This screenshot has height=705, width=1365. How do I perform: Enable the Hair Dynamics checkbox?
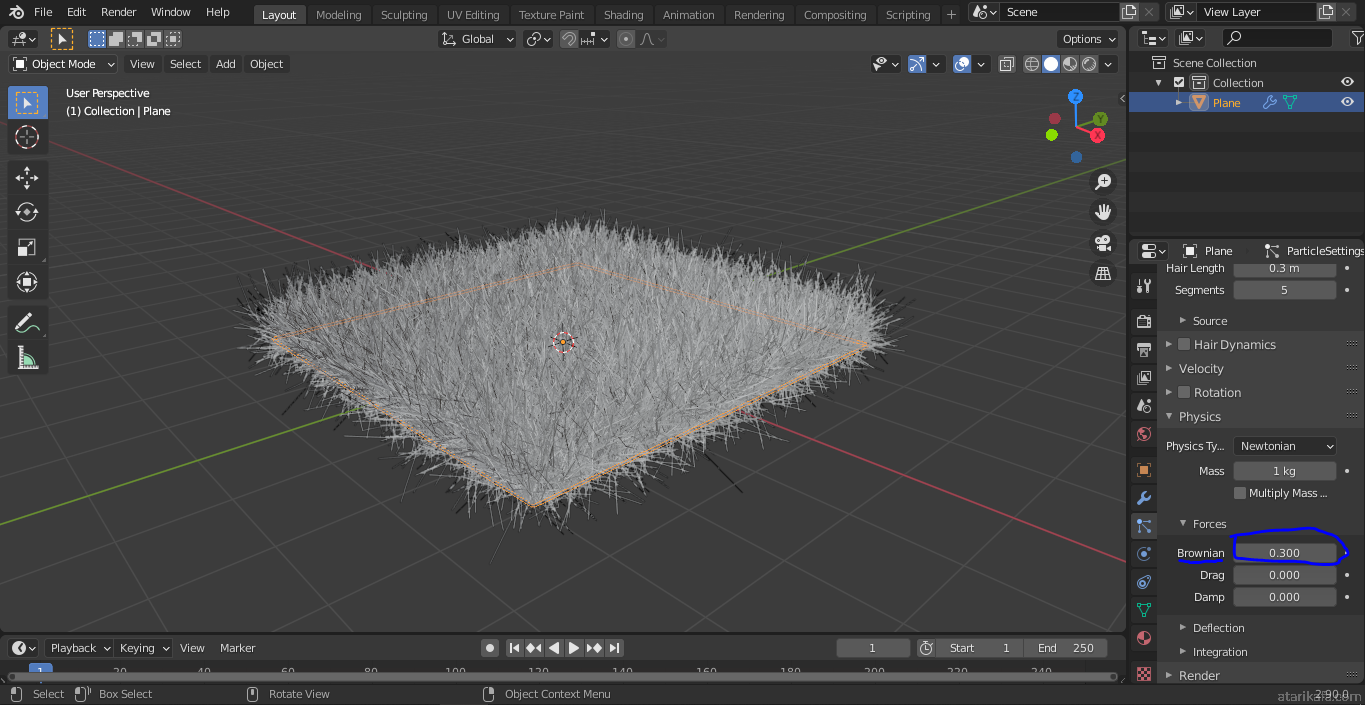tap(1184, 344)
